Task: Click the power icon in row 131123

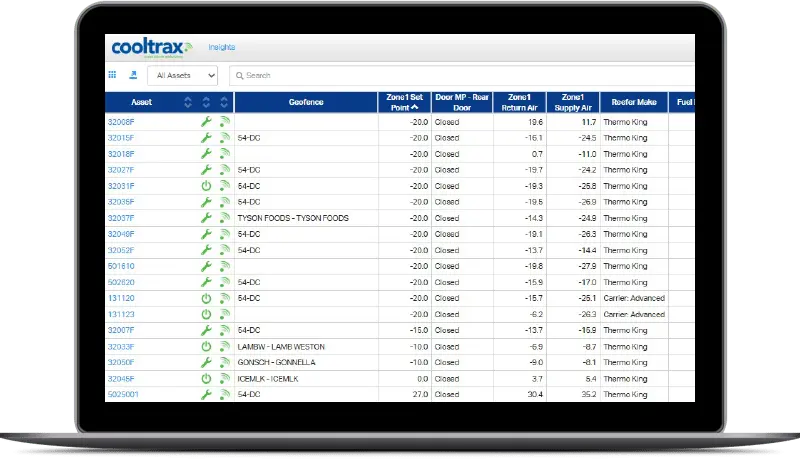Action: click(x=206, y=314)
